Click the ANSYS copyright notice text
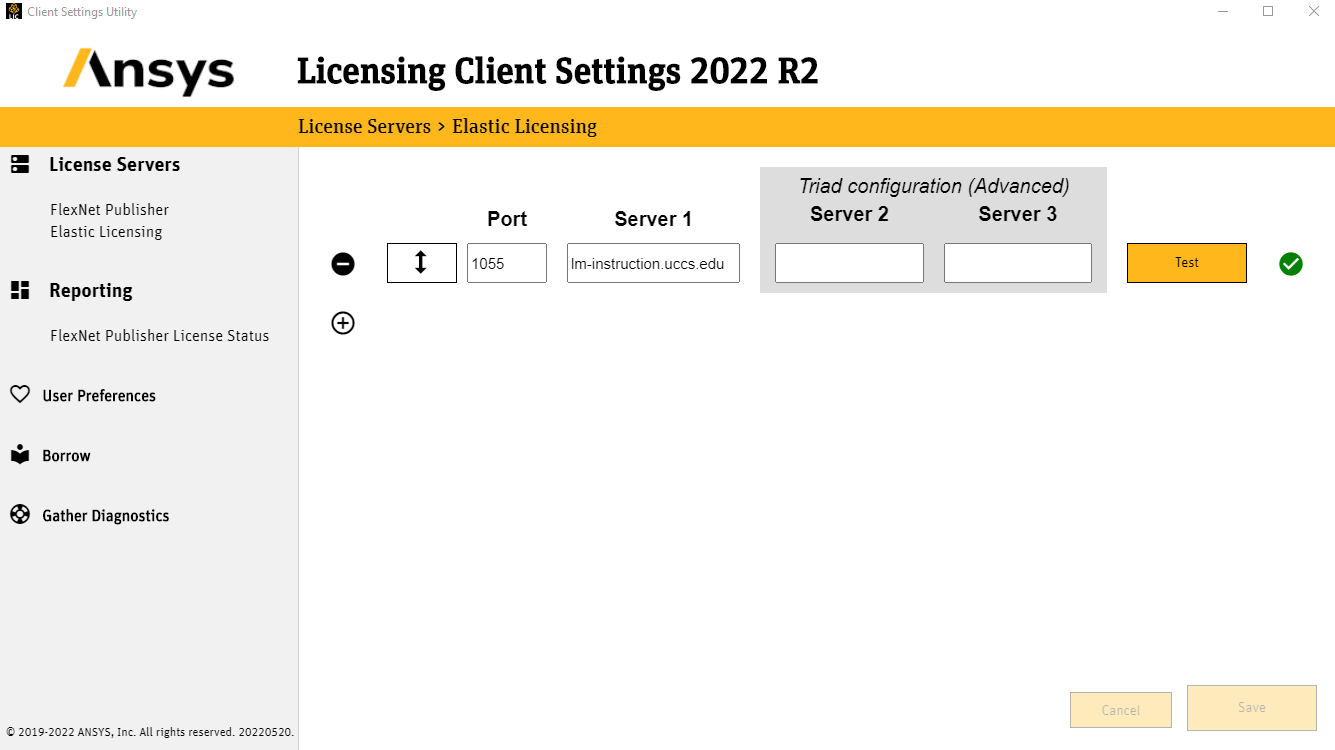Image resolution: width=1335 pixels, height=750 pixels. pos(150,732)
